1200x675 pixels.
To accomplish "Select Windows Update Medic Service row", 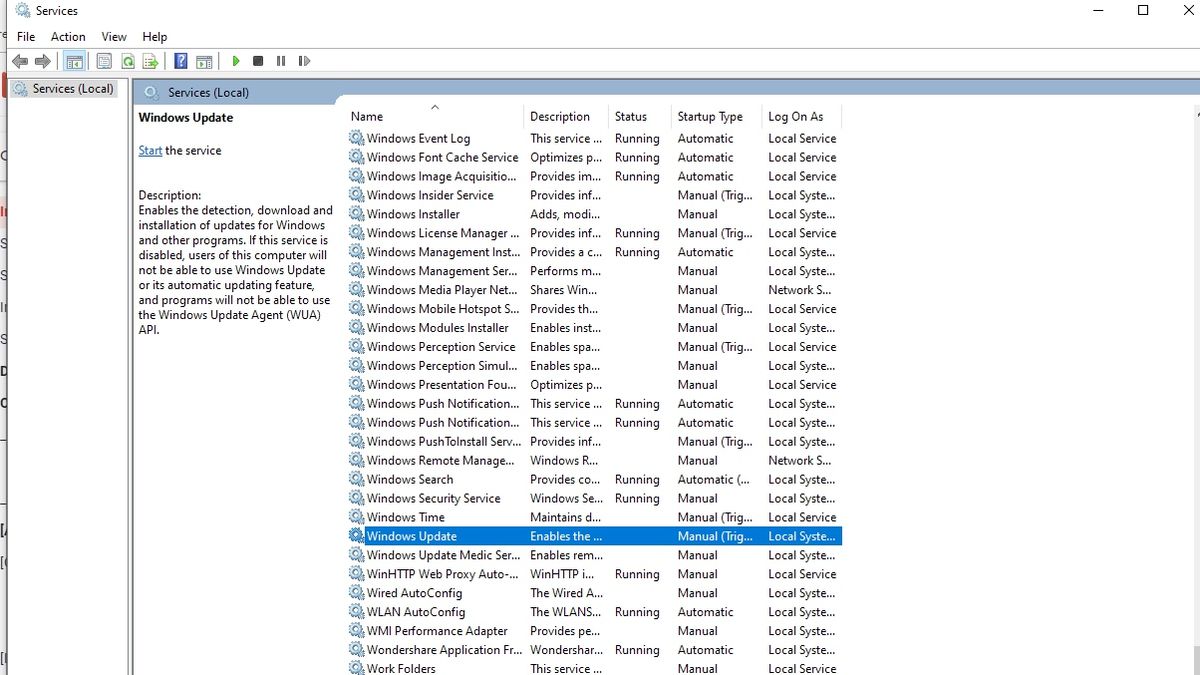I will tap(594, 555).
